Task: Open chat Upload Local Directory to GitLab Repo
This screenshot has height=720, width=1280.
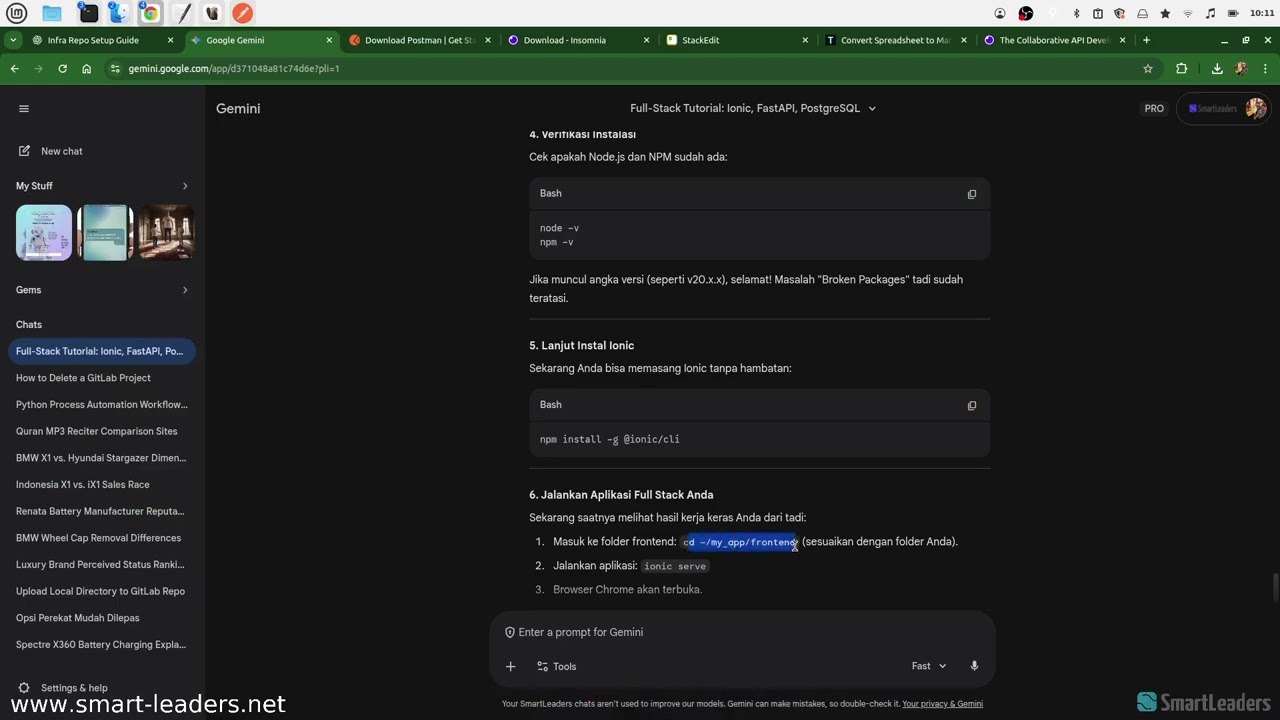Action: (100, 591)
